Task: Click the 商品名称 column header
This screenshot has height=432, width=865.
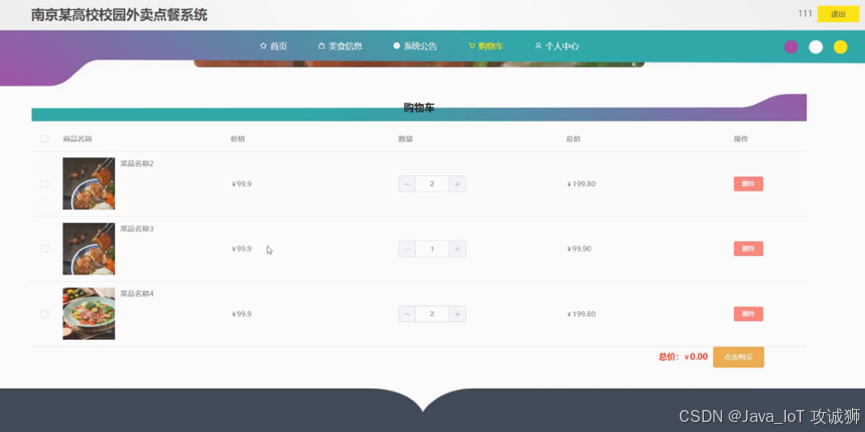Action: pos(77,139)
